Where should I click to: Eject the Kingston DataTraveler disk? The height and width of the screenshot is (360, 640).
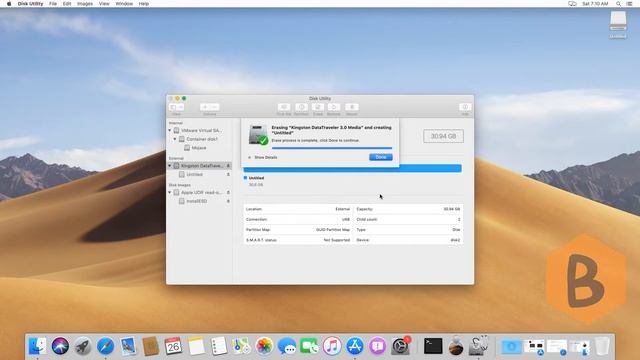pyautogui.click(x=228, y=166)
